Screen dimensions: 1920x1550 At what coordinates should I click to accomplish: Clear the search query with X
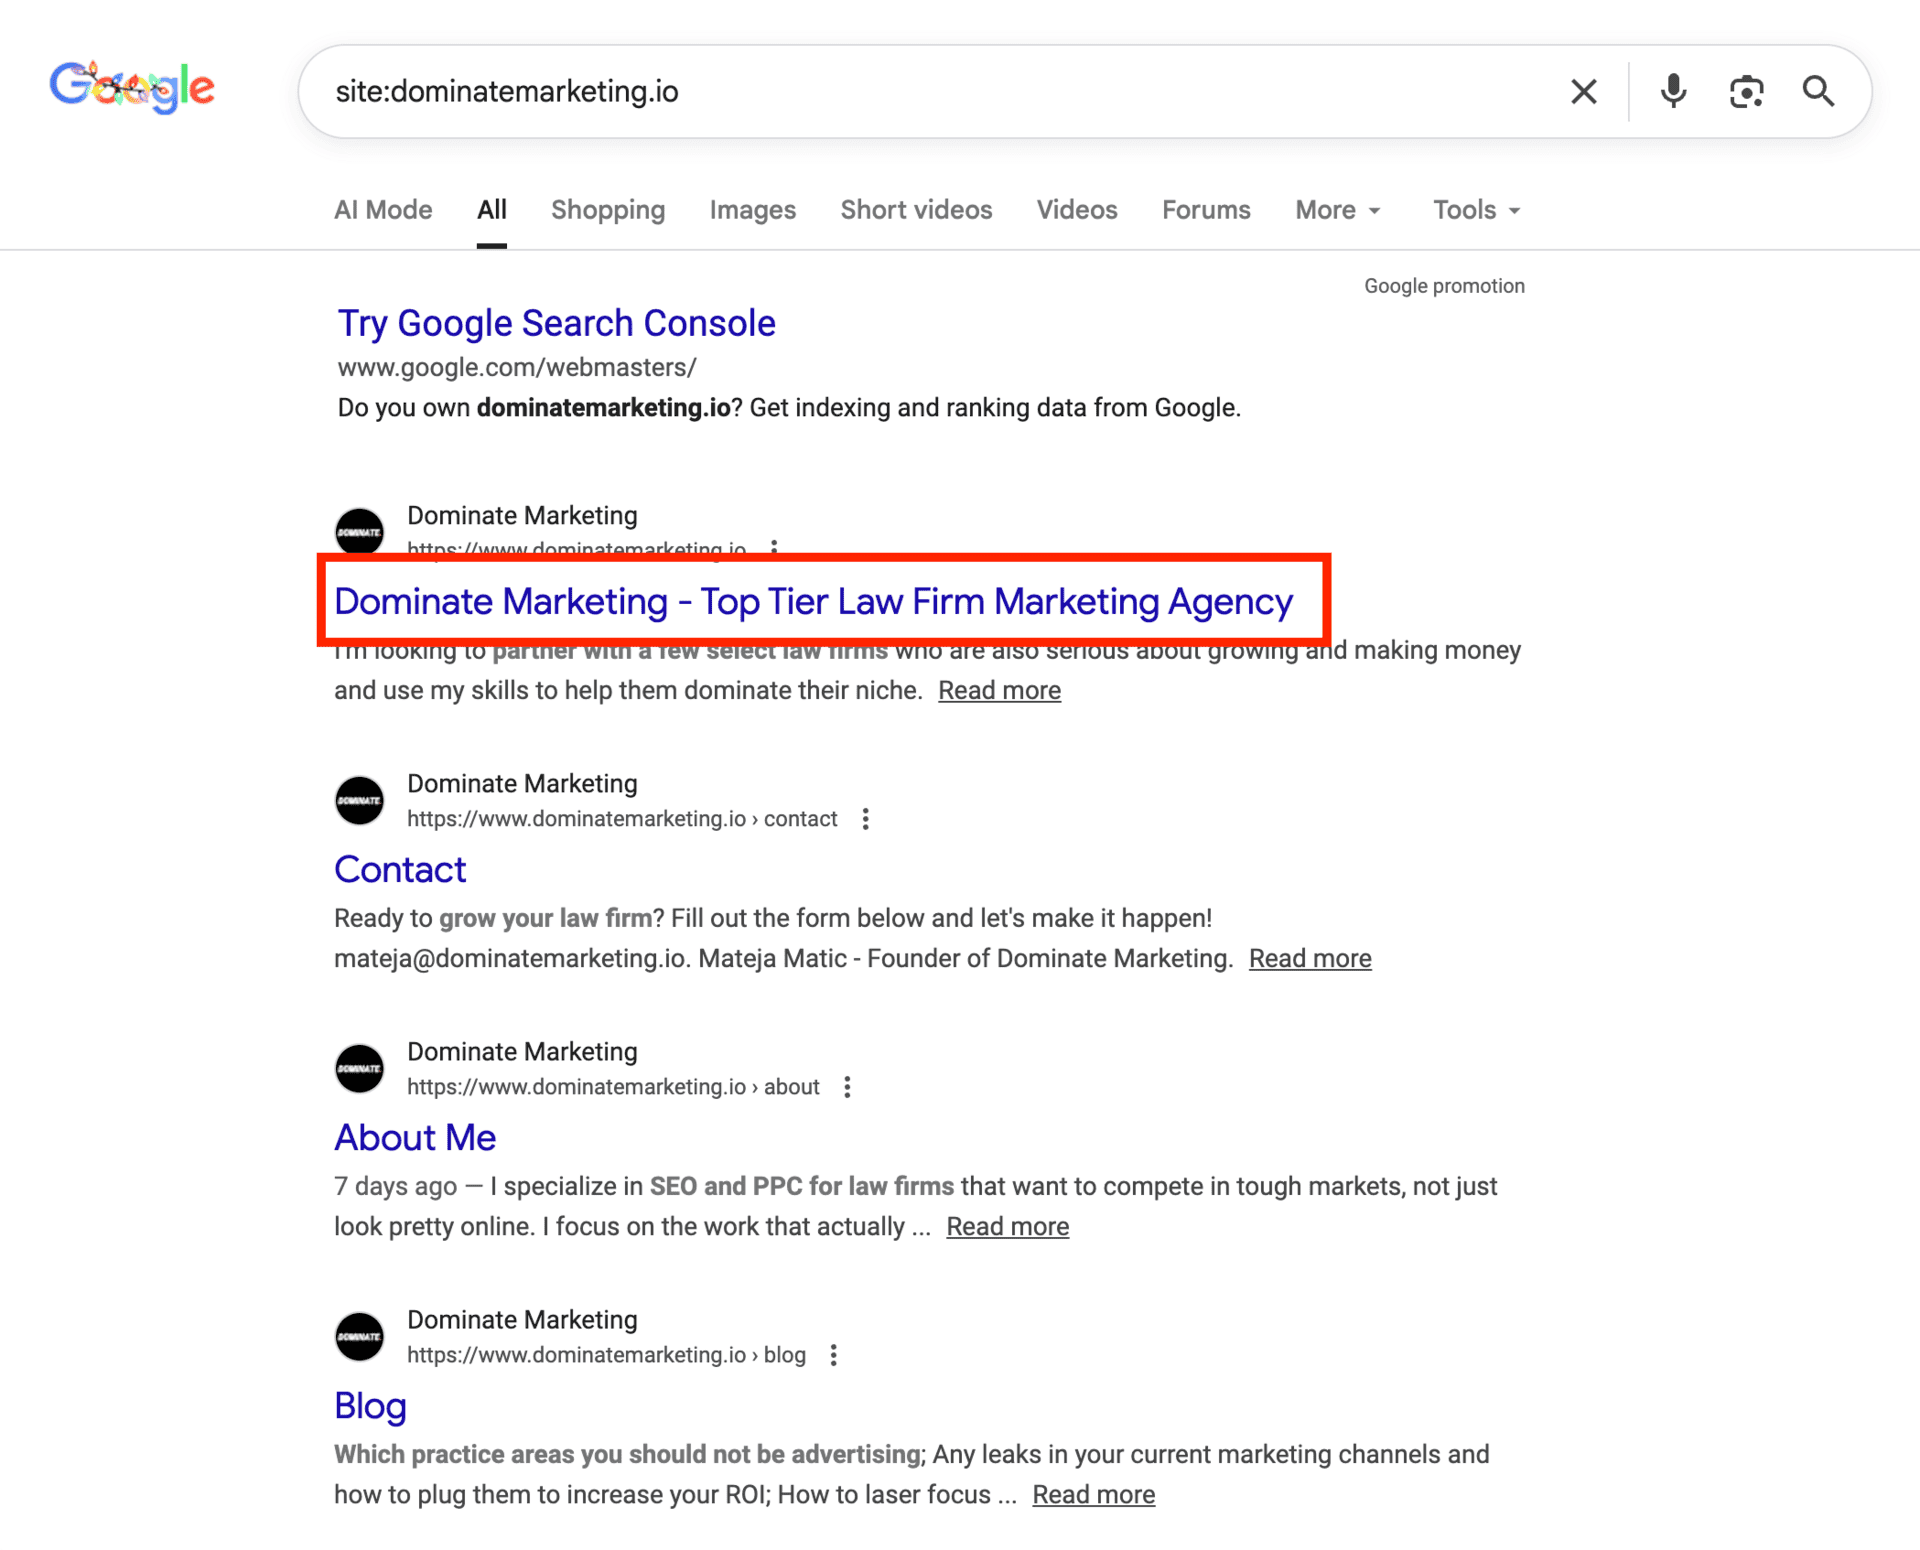point(1583,92)
